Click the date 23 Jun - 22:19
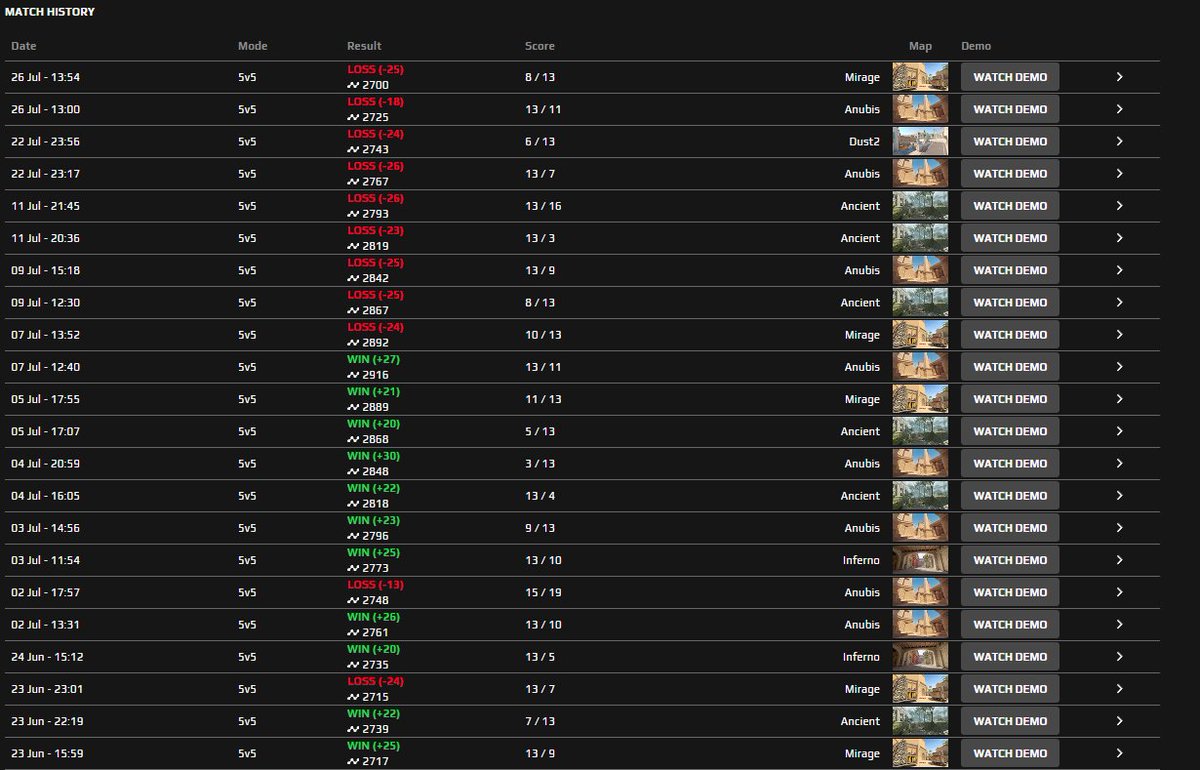Screen dimensions: 1200x770 pos(46,721)
